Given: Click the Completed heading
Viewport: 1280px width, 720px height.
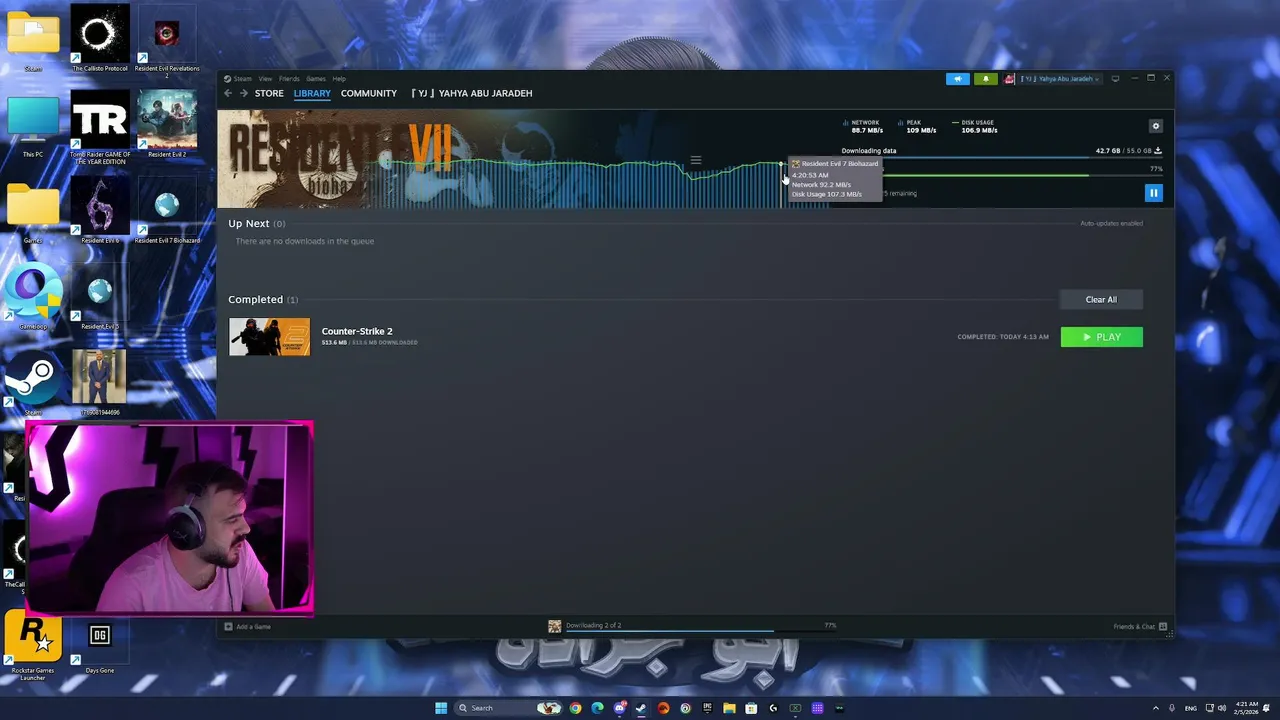Looking at the screenshot, I should coord(255,299).
